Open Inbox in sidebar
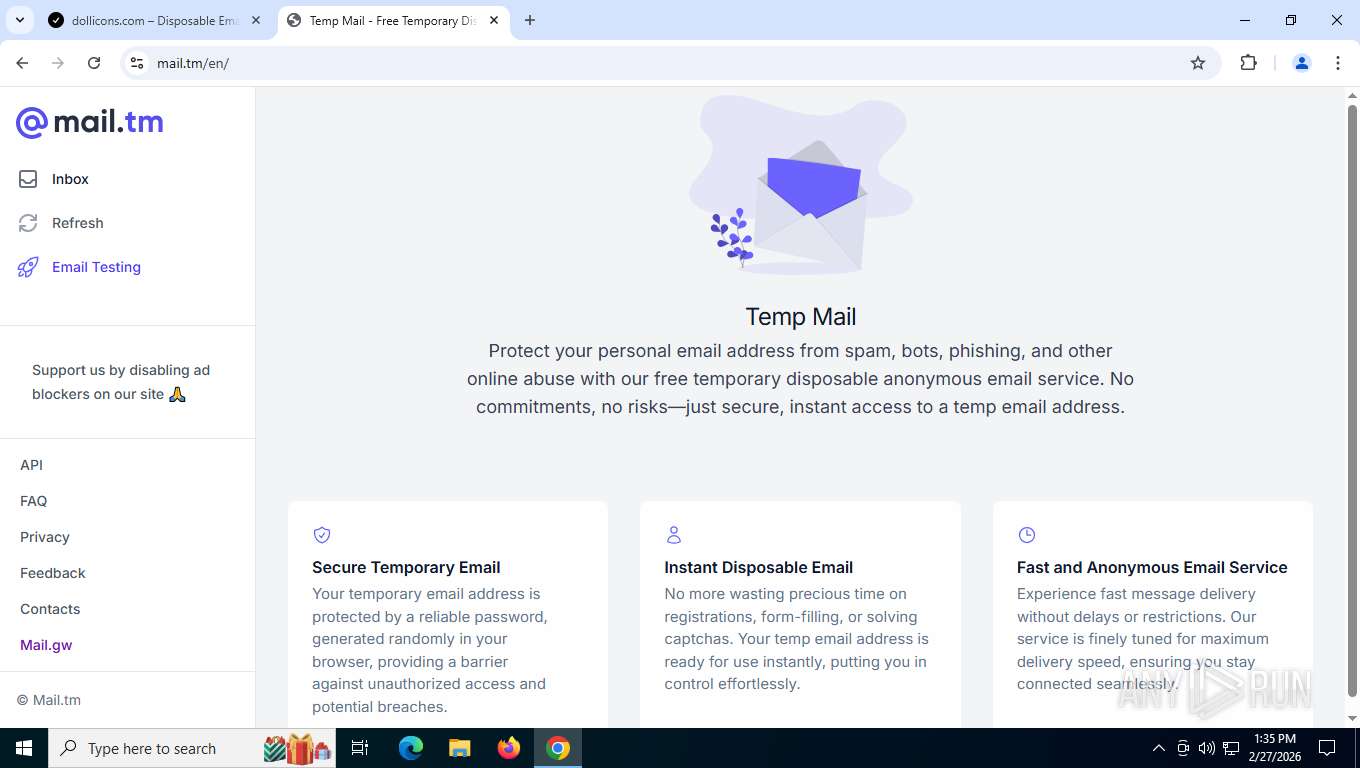 click(x=70, y=179)
